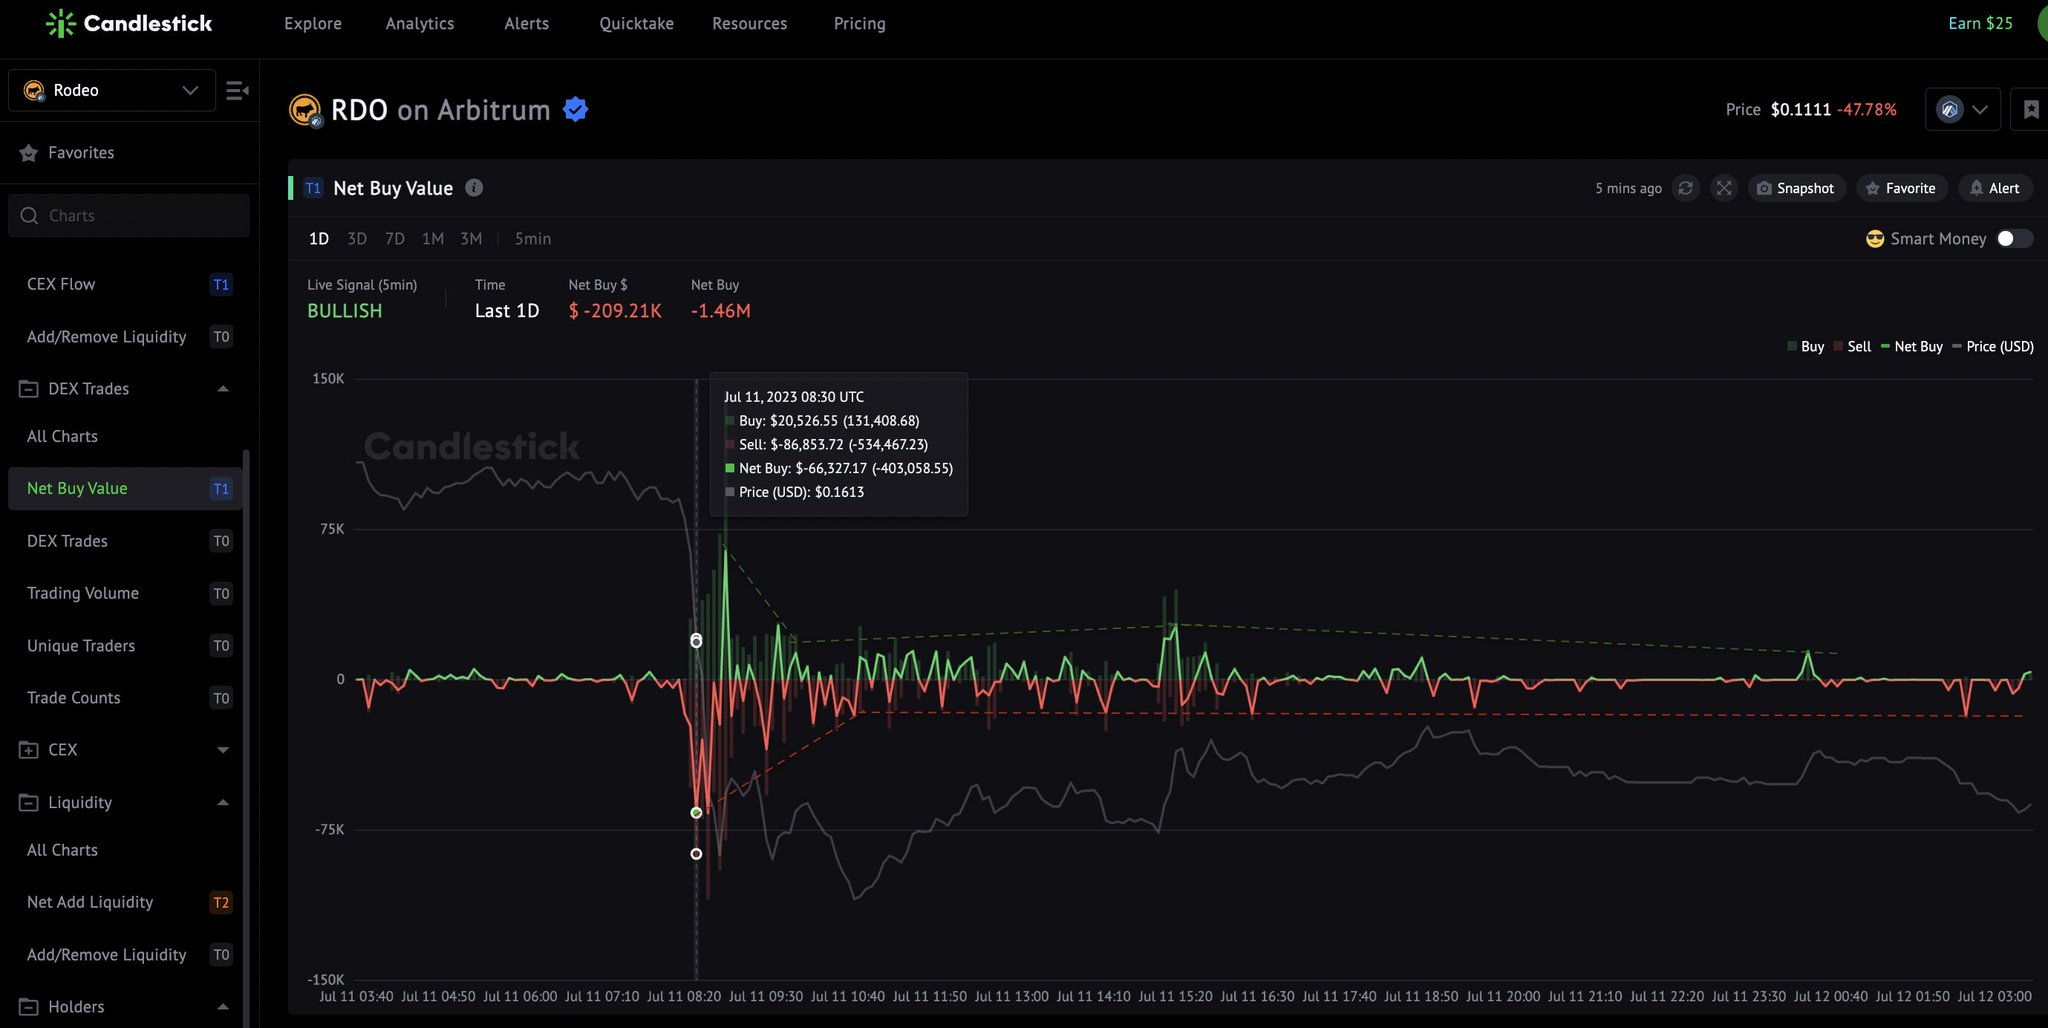
Task: Expand the CEX section
Action: (223, 750)
